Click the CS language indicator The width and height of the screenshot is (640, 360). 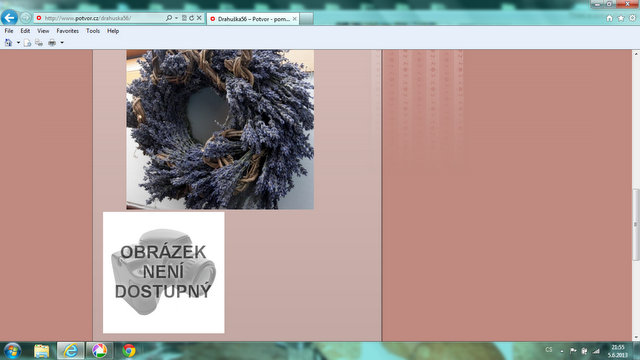549,350
